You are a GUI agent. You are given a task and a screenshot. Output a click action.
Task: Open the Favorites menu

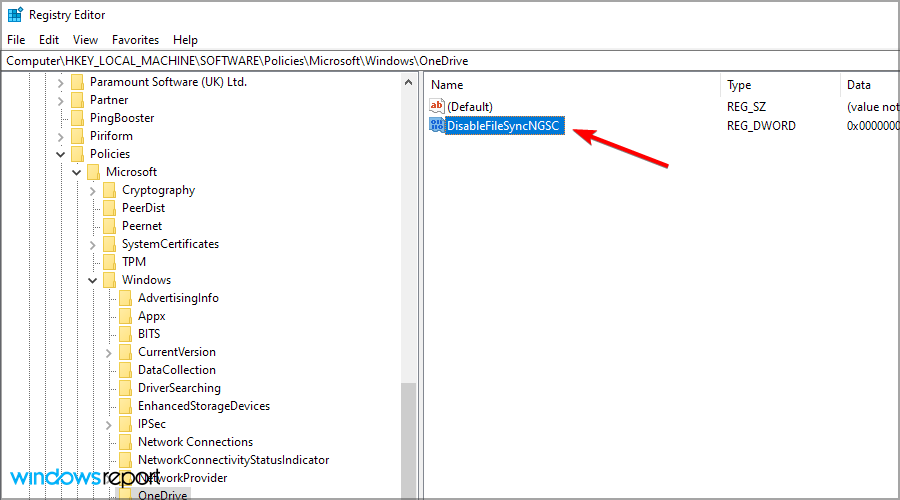click(x=135, y=40)
